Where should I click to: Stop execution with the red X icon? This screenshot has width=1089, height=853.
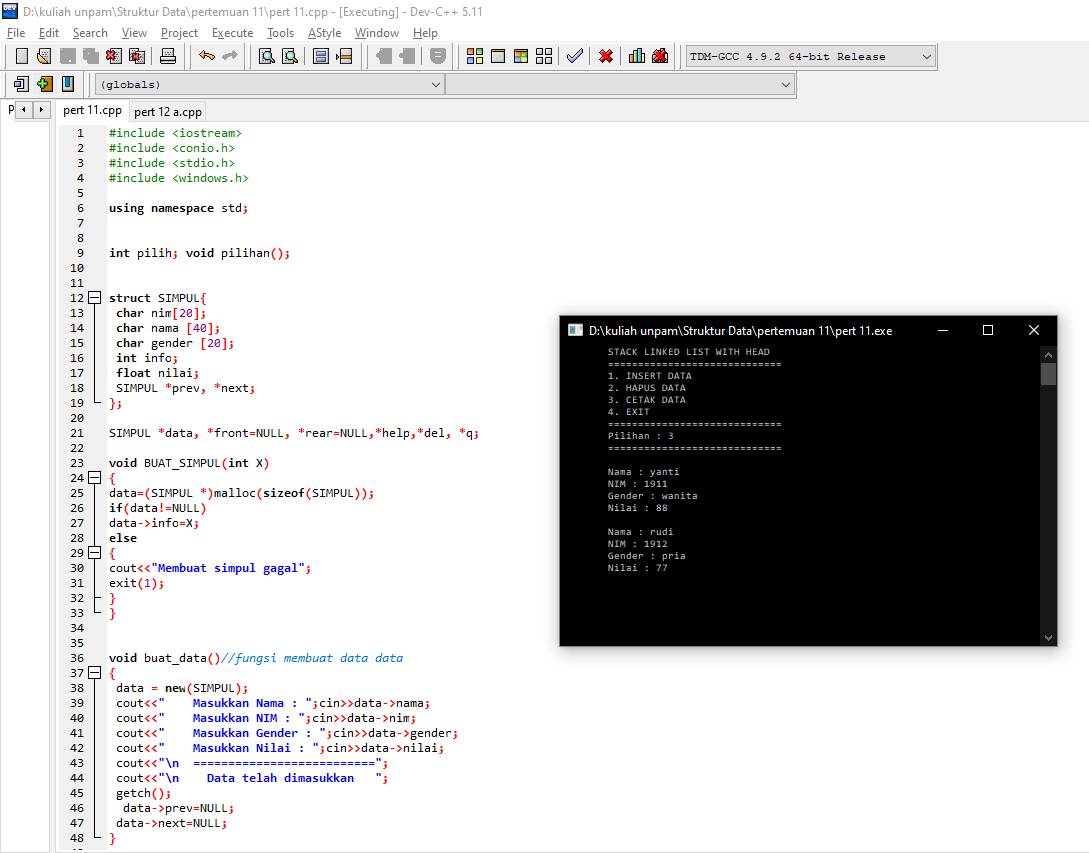pos(606,56)
